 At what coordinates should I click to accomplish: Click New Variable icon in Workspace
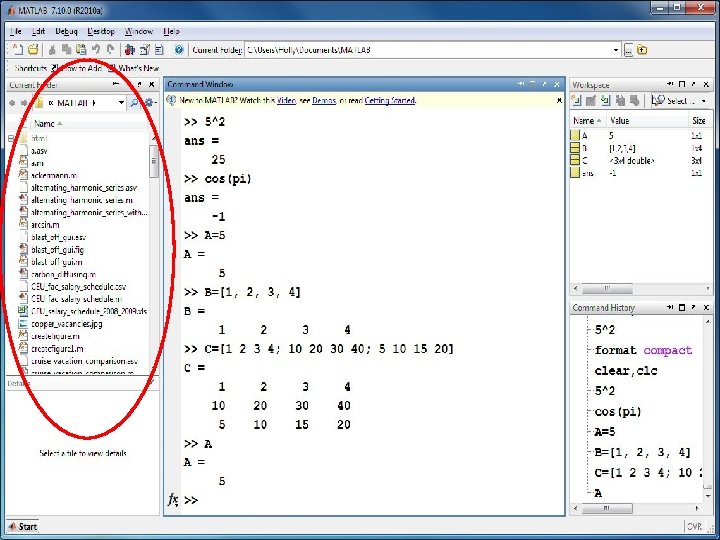(x=577, y=100)
